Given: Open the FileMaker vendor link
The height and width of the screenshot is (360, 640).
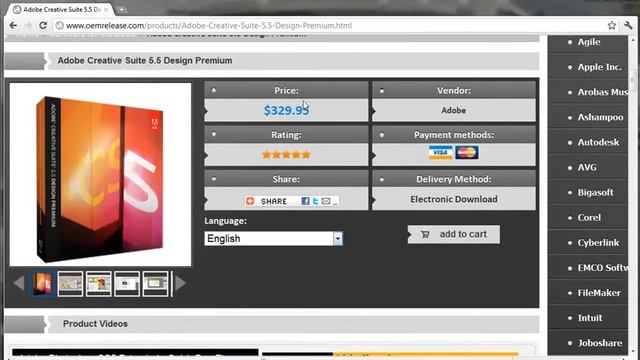Looking at the screenshot, I should click(x=599, y=293).
